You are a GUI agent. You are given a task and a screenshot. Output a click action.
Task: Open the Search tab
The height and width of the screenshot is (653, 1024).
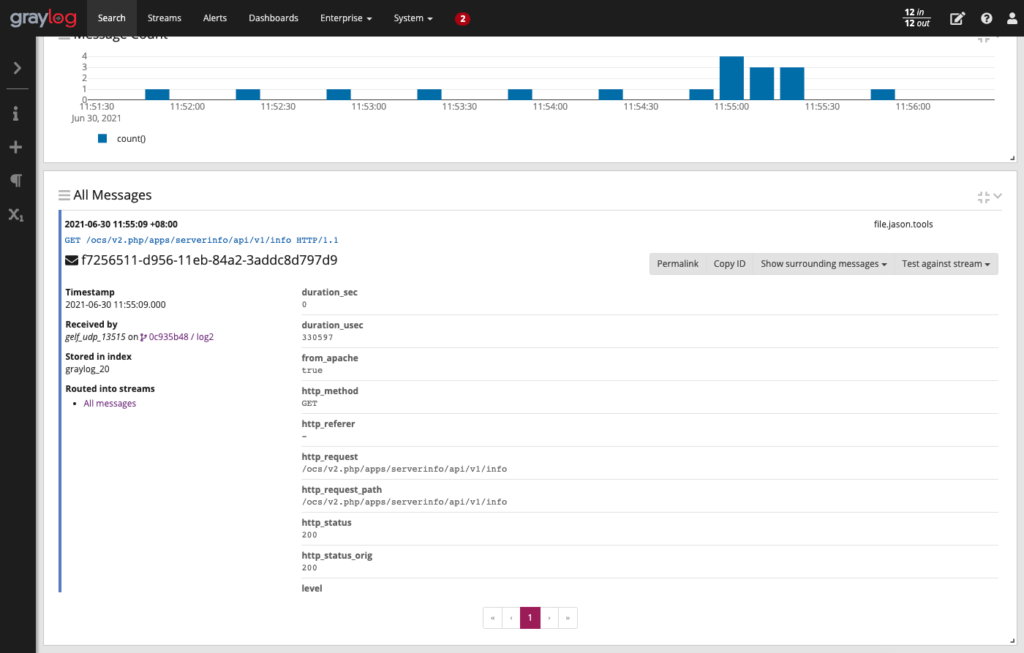tap(112, 18)
